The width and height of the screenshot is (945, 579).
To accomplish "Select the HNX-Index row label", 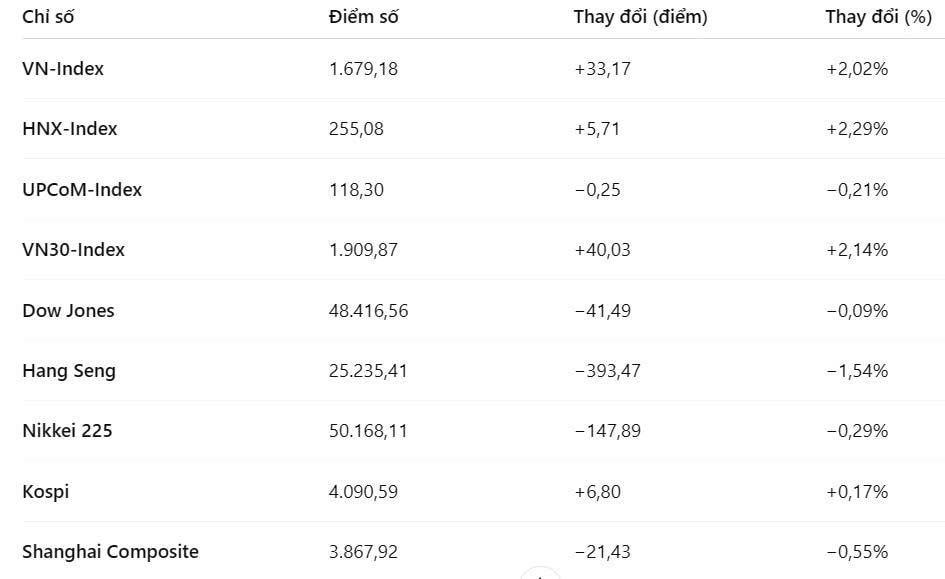I will pos(70,129).
